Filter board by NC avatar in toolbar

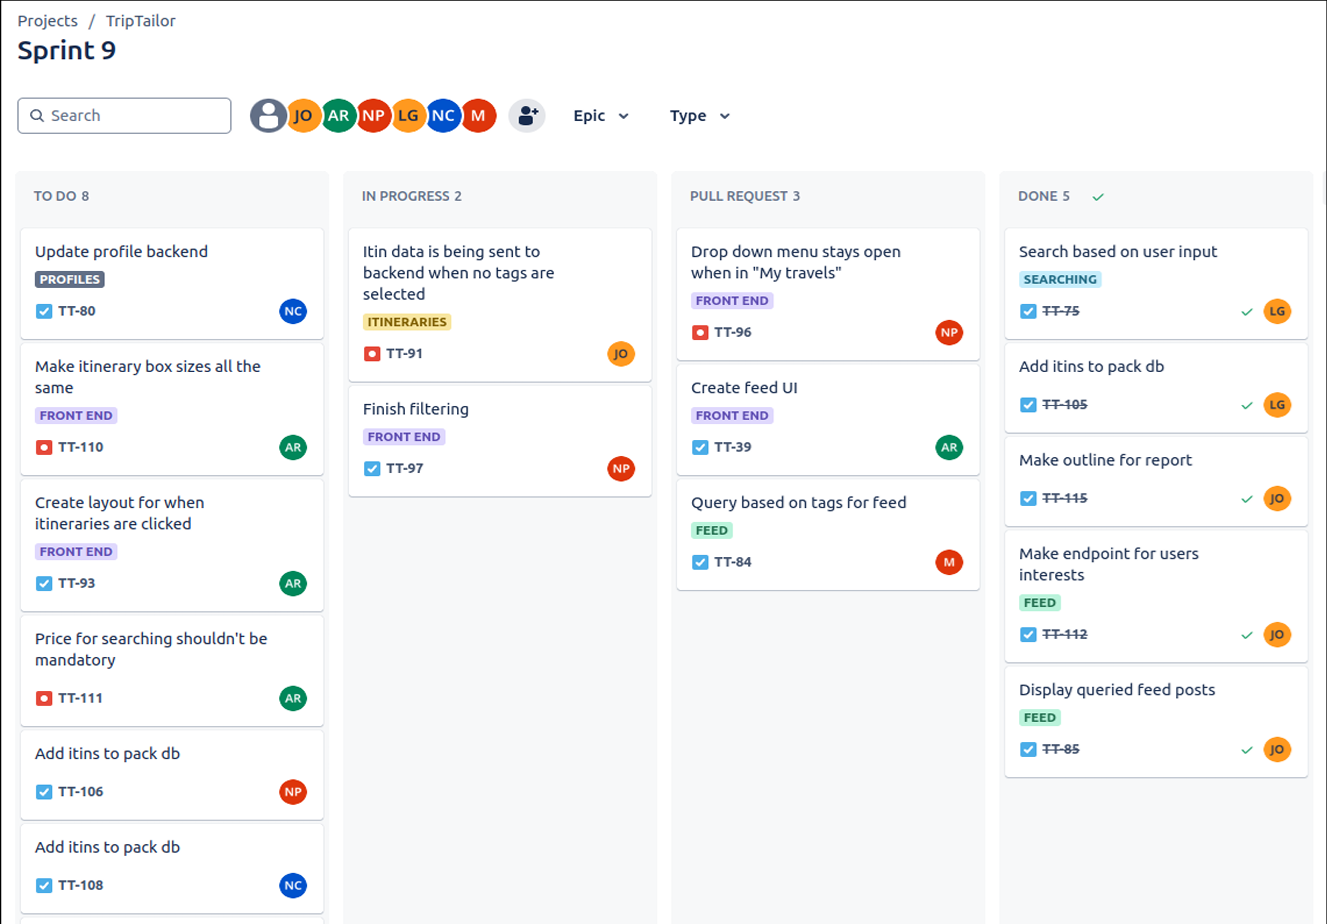point(443,116)
